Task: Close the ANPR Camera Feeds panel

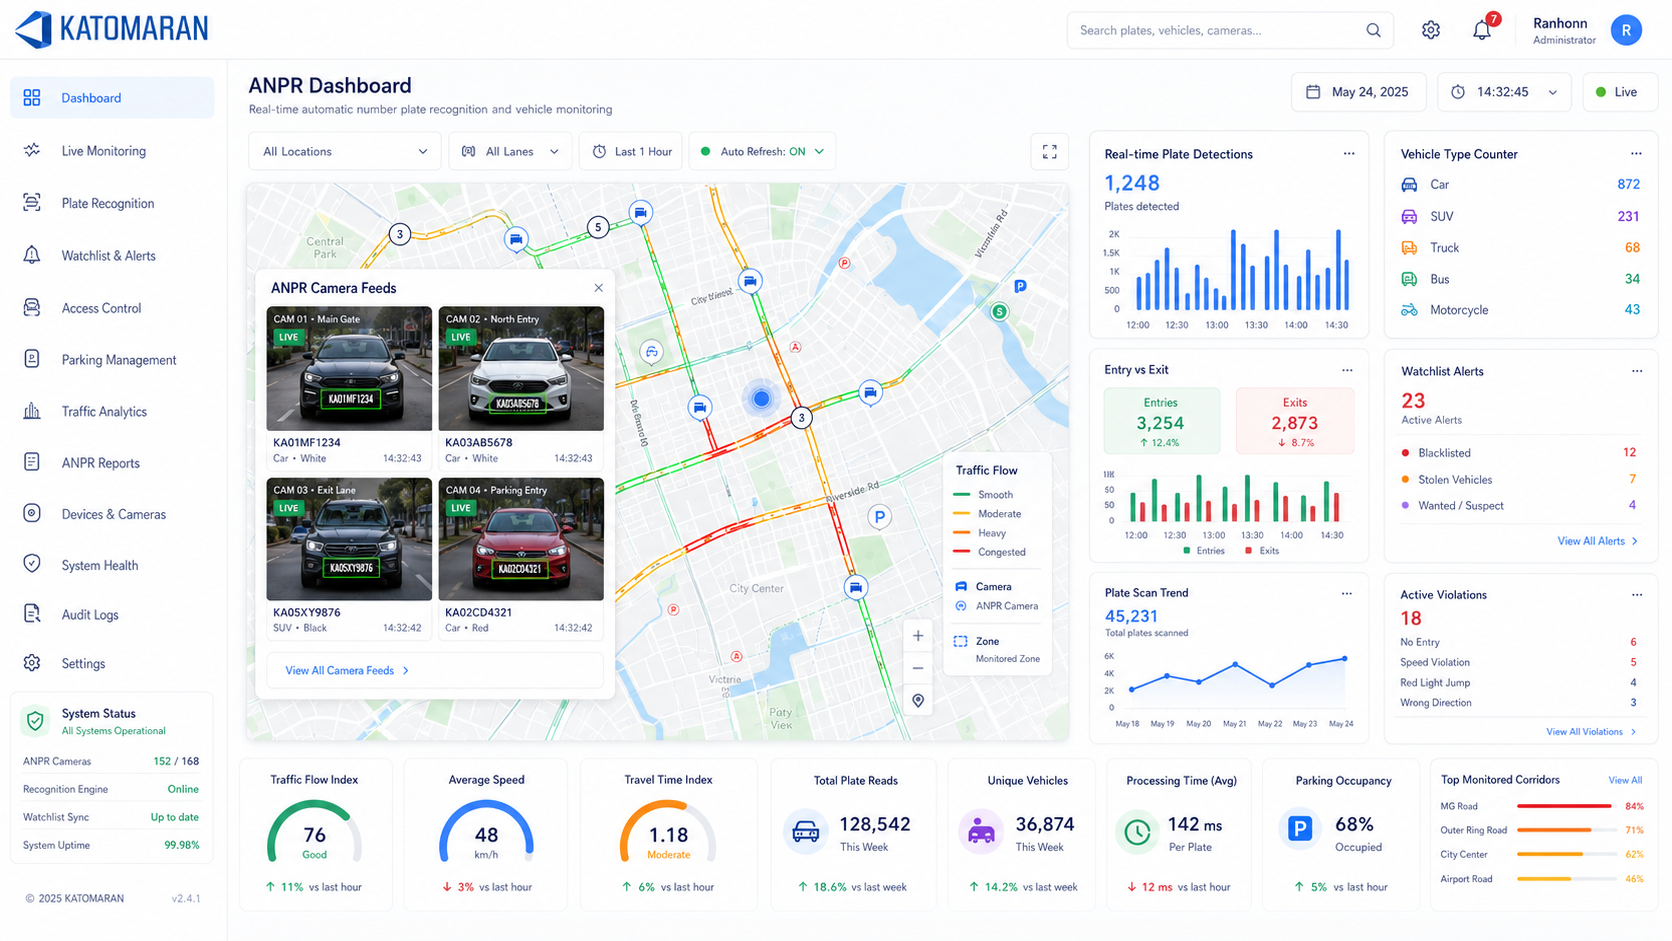Action: click(x=598, y=288)
